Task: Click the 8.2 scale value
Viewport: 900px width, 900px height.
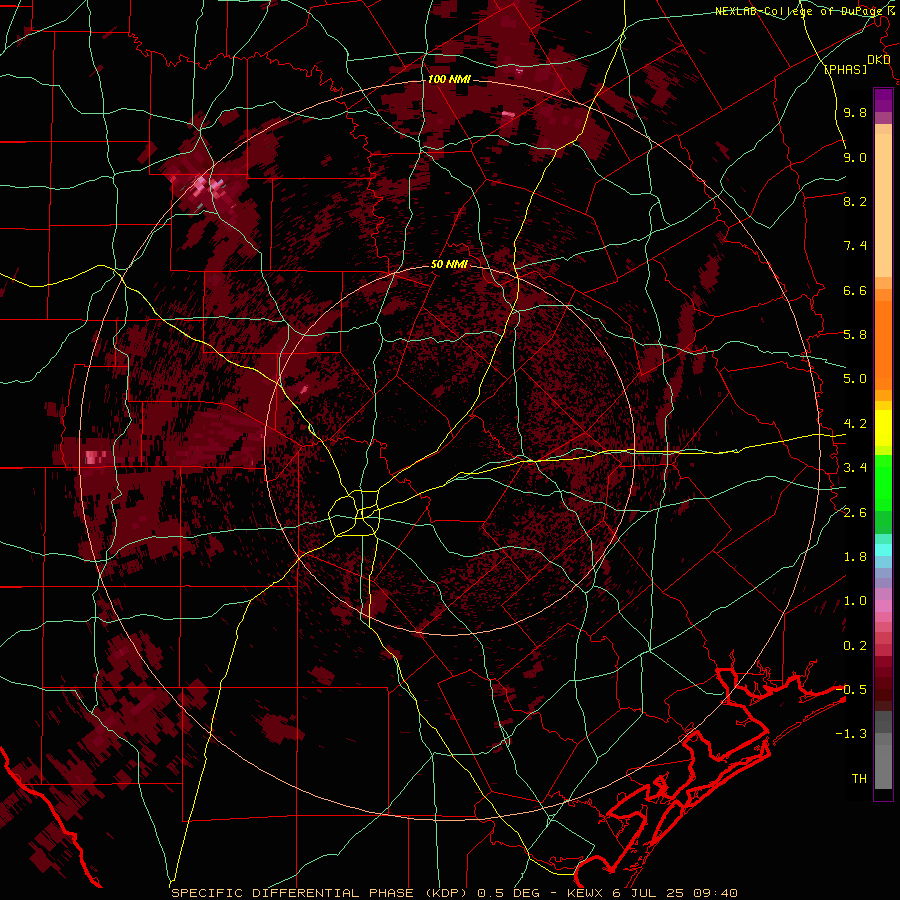Action: coord(855,201)
